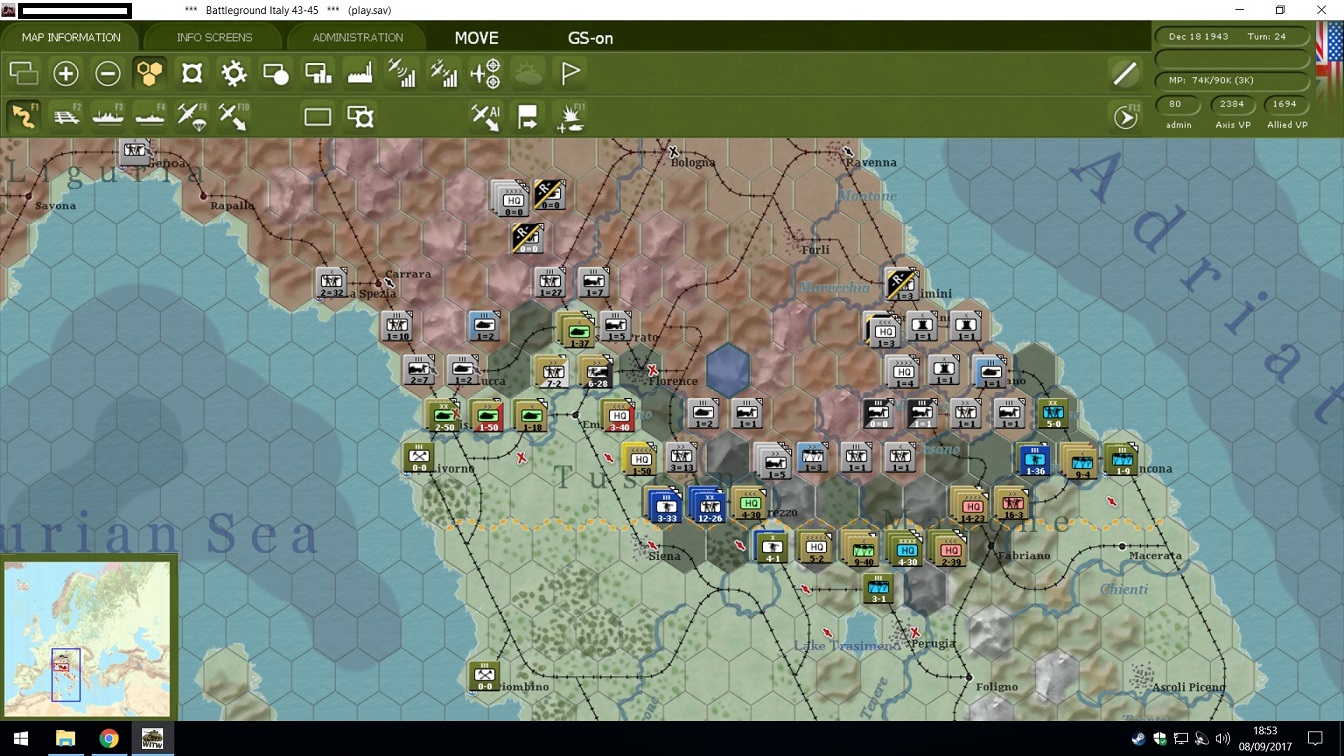Viewport: 1344px width, 756px height.
Task: Toggle the factory display icon
Action: [360, 73]
